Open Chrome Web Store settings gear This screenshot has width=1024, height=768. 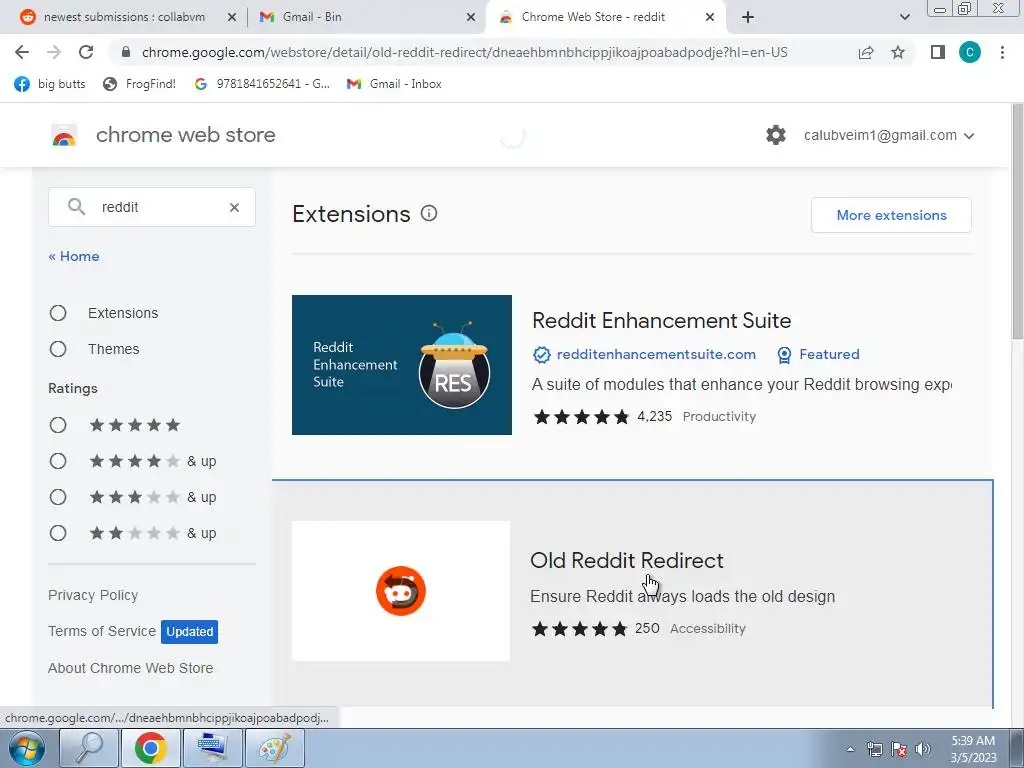776,135
